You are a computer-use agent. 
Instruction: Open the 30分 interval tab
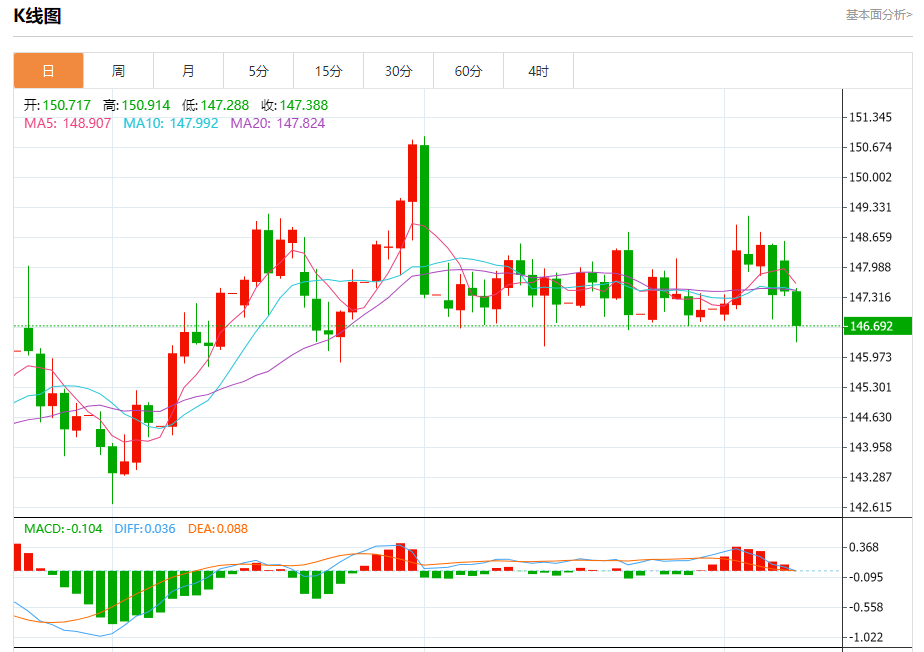tap(398, 71)
